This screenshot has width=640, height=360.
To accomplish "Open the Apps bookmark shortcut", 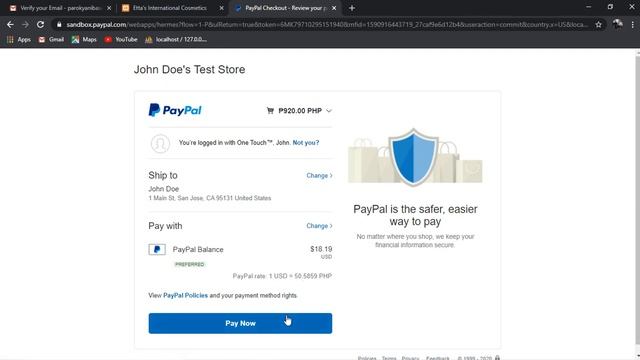I will [x=19, y=40].
